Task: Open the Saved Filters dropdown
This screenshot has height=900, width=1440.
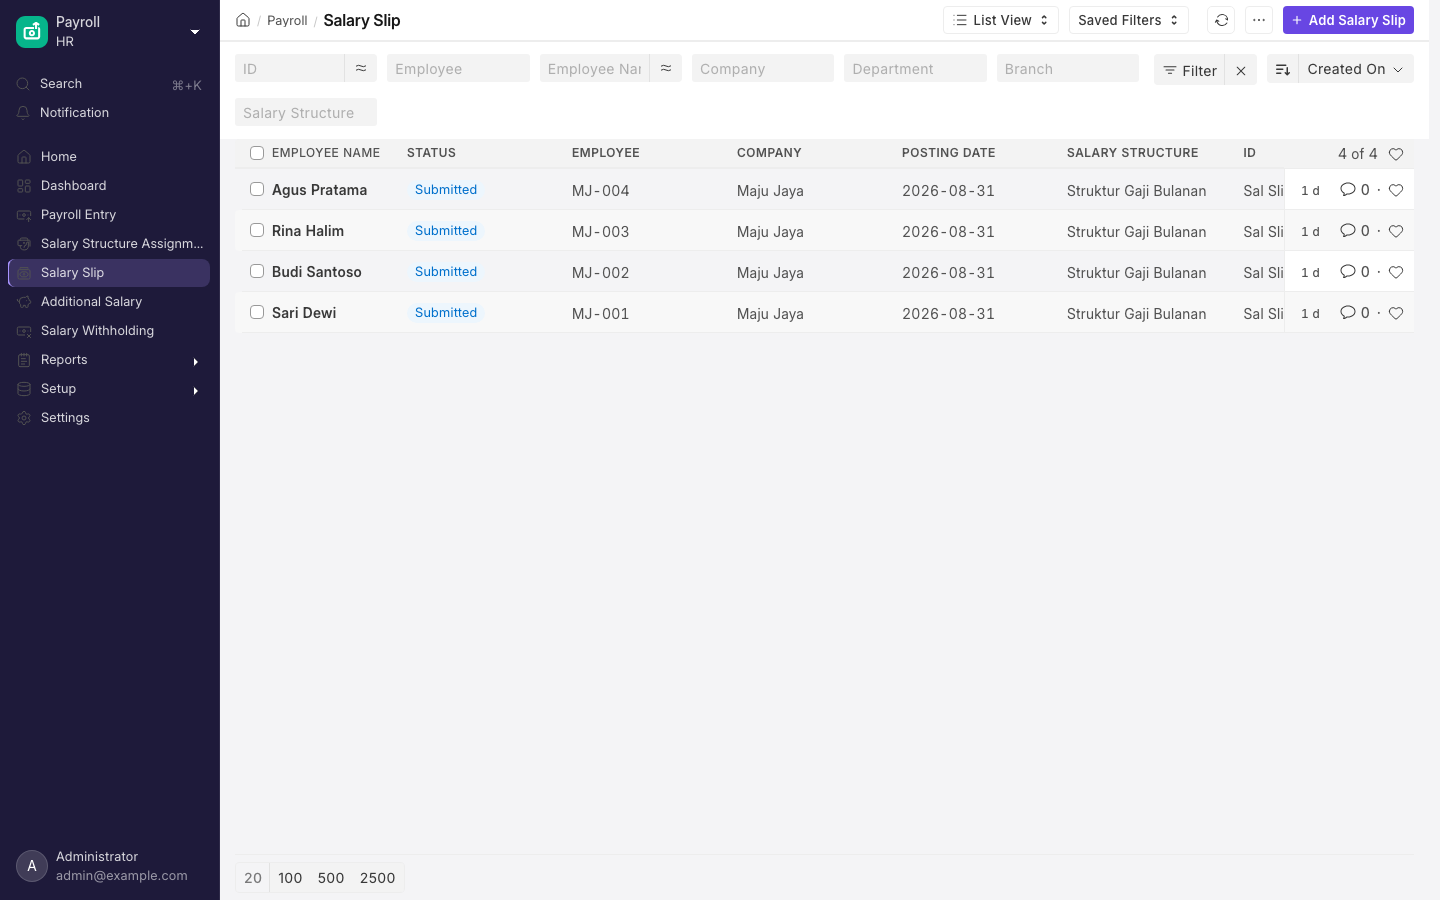Action: pyautogui.click(x=1129, y=20)
